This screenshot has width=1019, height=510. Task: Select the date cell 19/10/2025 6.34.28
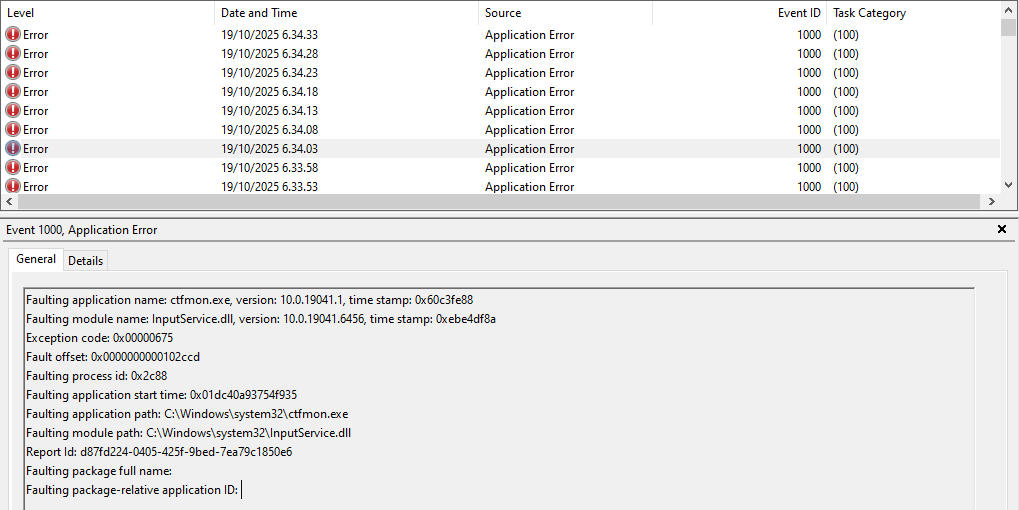point(269,54)
